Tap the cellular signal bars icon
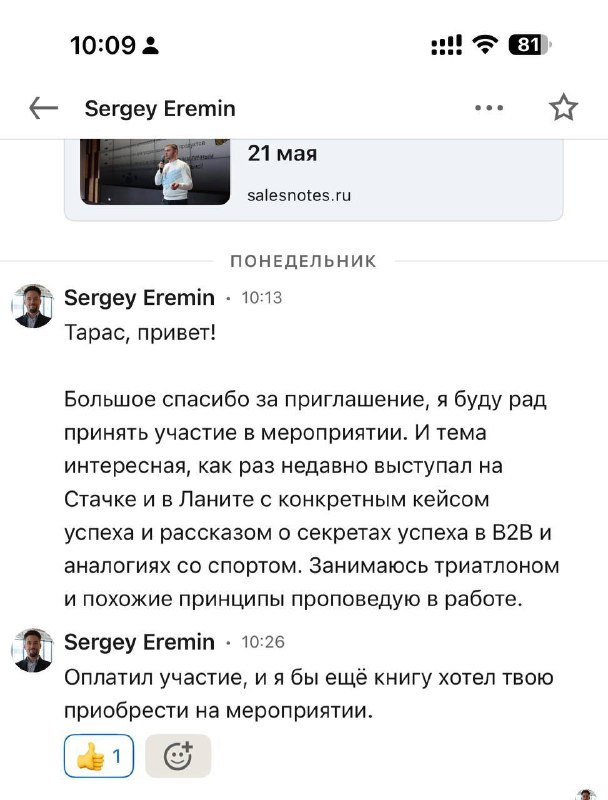Screen dimensions: 608x800 click(446, 45)
